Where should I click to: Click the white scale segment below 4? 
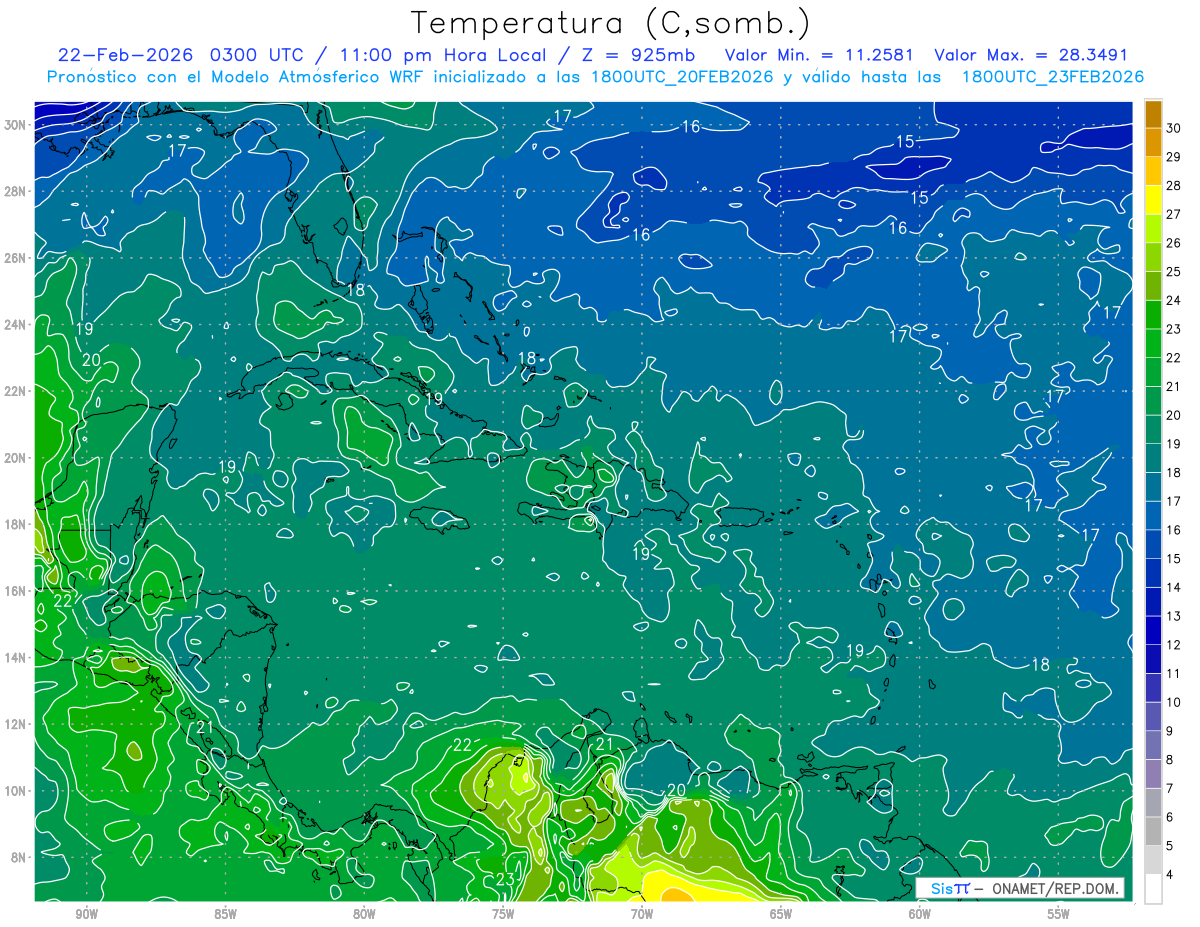[1154, 889]
